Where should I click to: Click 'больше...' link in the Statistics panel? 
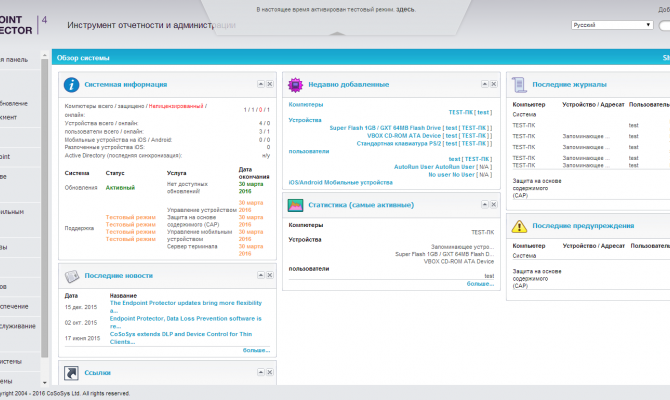point(480,283)
